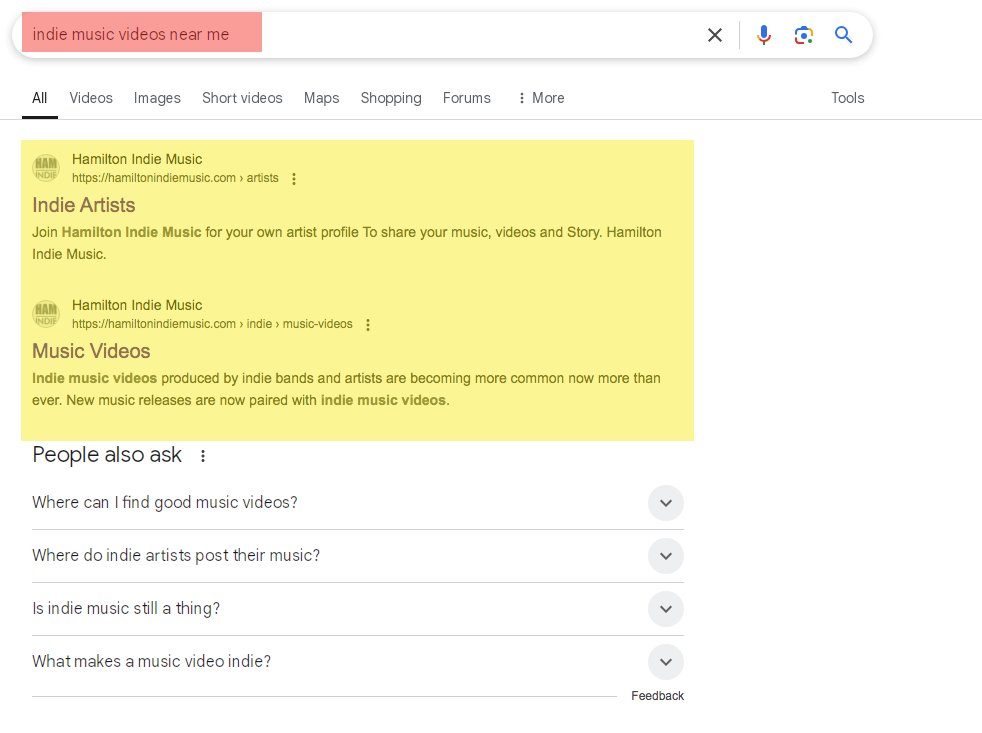This screenshot has width=982, height=733.
Task: Click the 'Indie music videos produced by' snippet
Action: [346, 390]
